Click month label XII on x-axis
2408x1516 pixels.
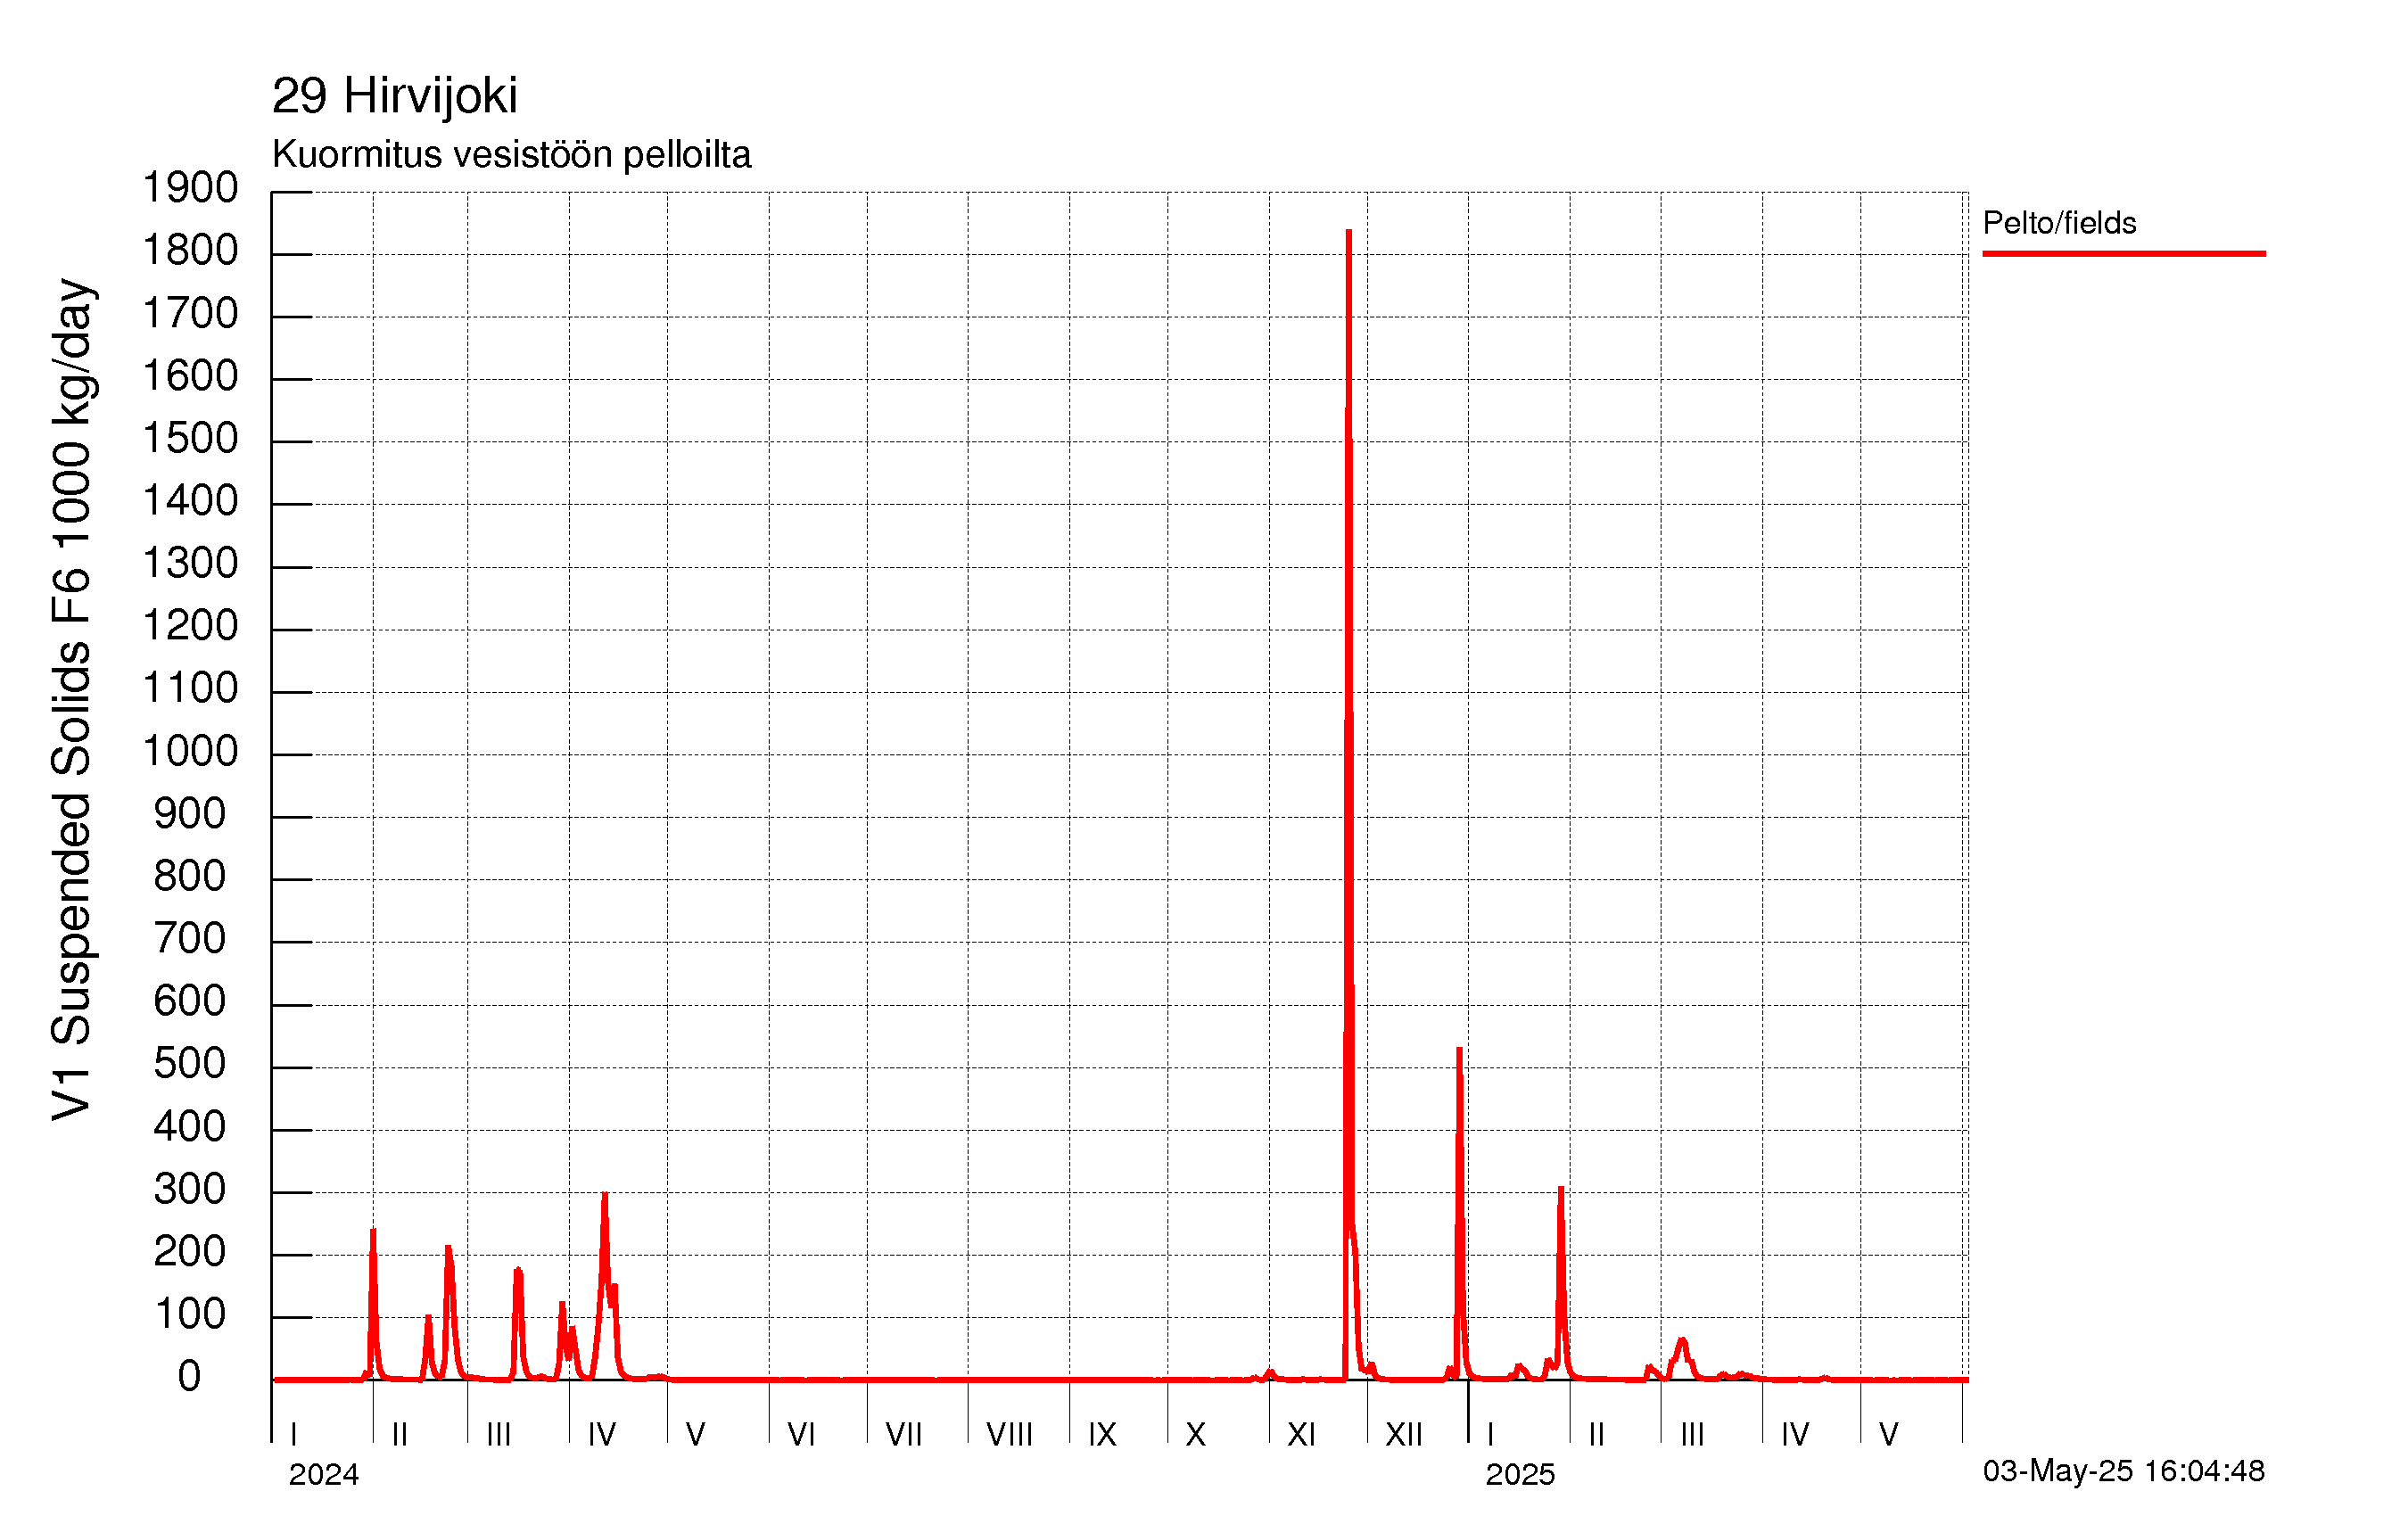1403,1435
